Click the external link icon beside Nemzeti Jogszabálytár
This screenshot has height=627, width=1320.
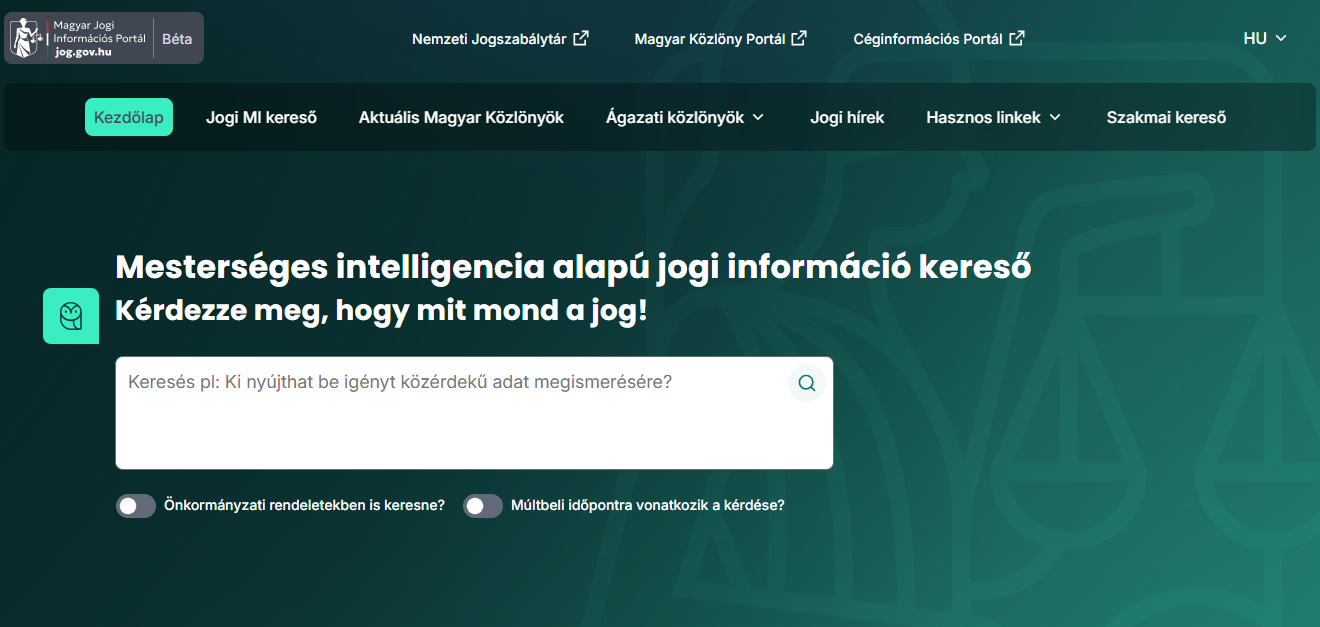pos(581,37)
